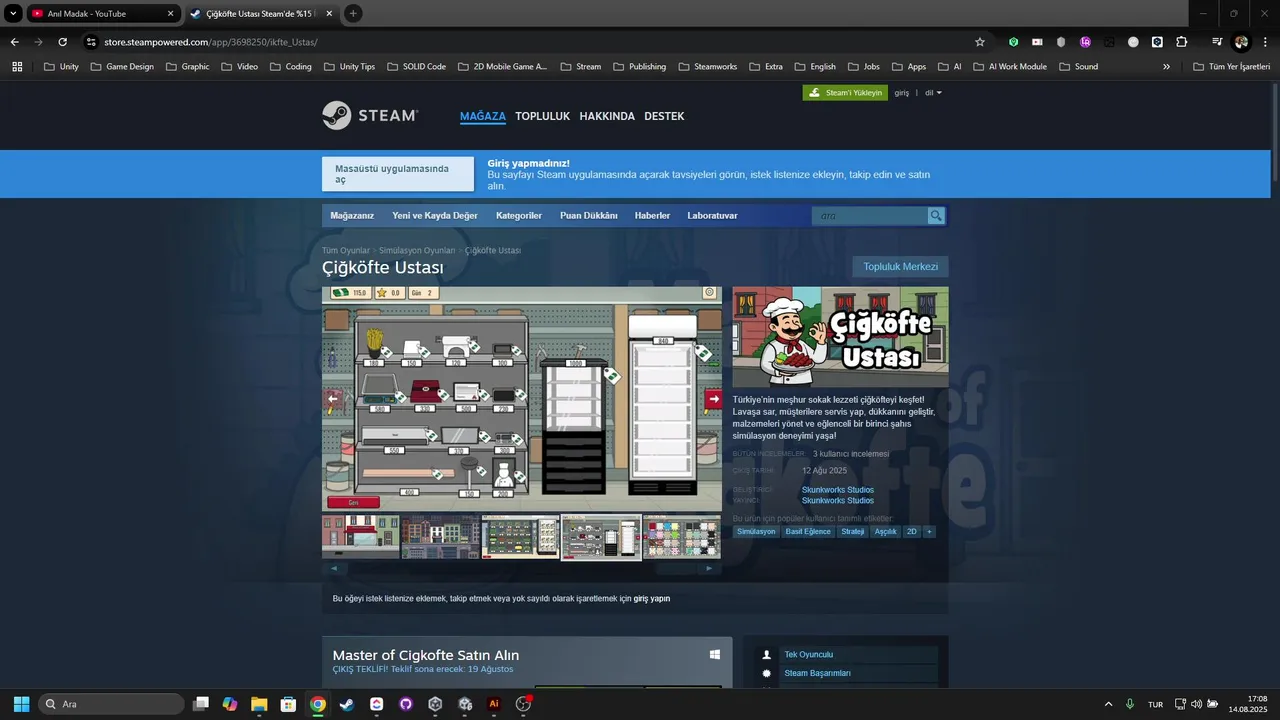Click the purple LR extension icon
The image size is (1280, 720).
coord(1085,42)
